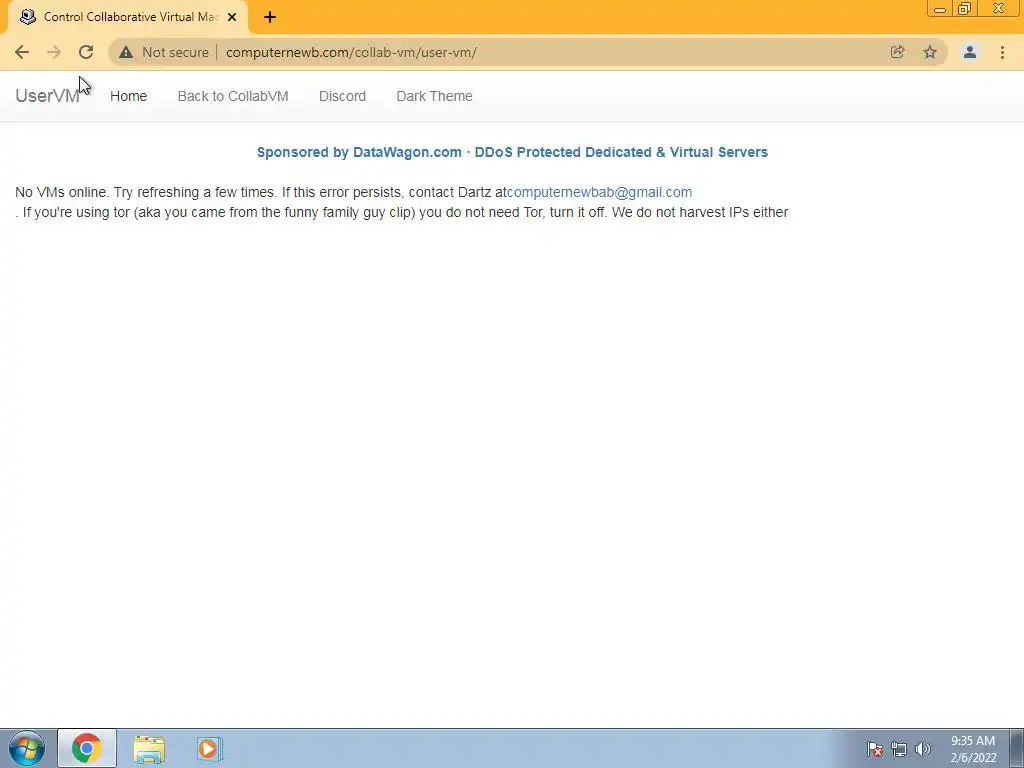Viewport: 1024px width, 768px height.
Task: Reload the page with the refresh icon
Action: pyautogui.click(x=86, y=52)
